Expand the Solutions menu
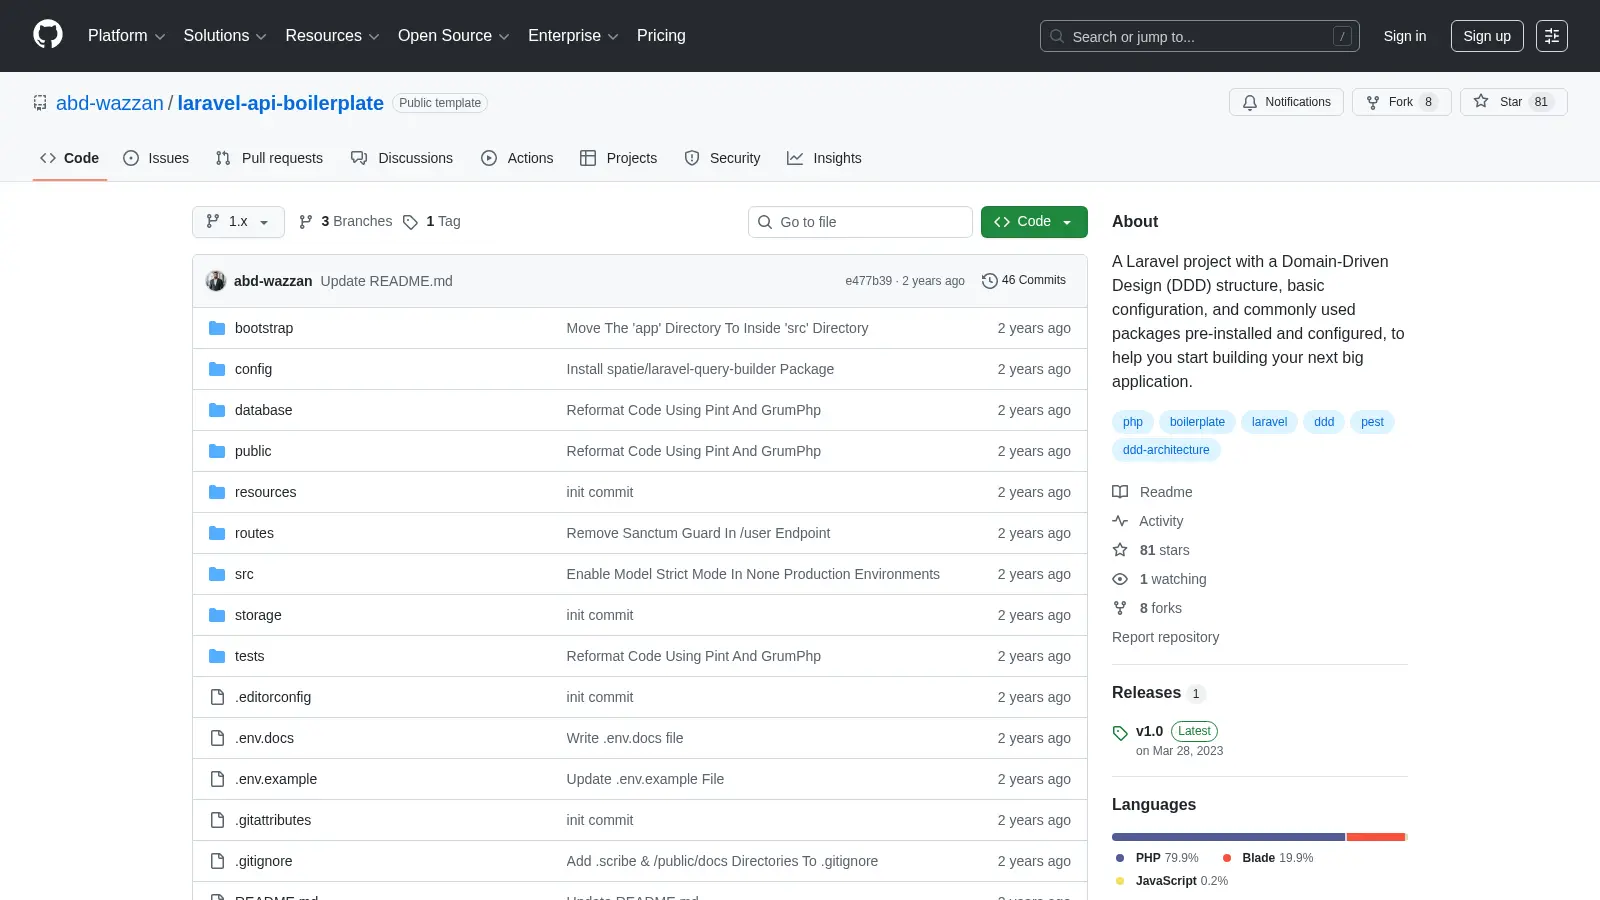1600x900 pixels. (225, 36)
